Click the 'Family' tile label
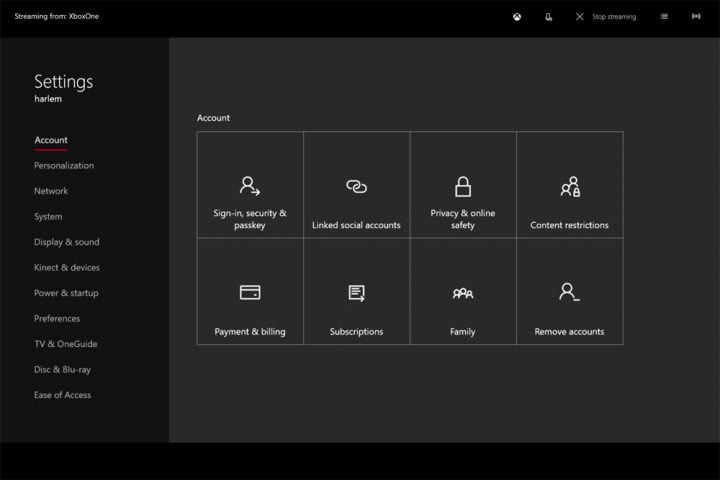Screen dimensions: 720x480 (x=463, y=332)
